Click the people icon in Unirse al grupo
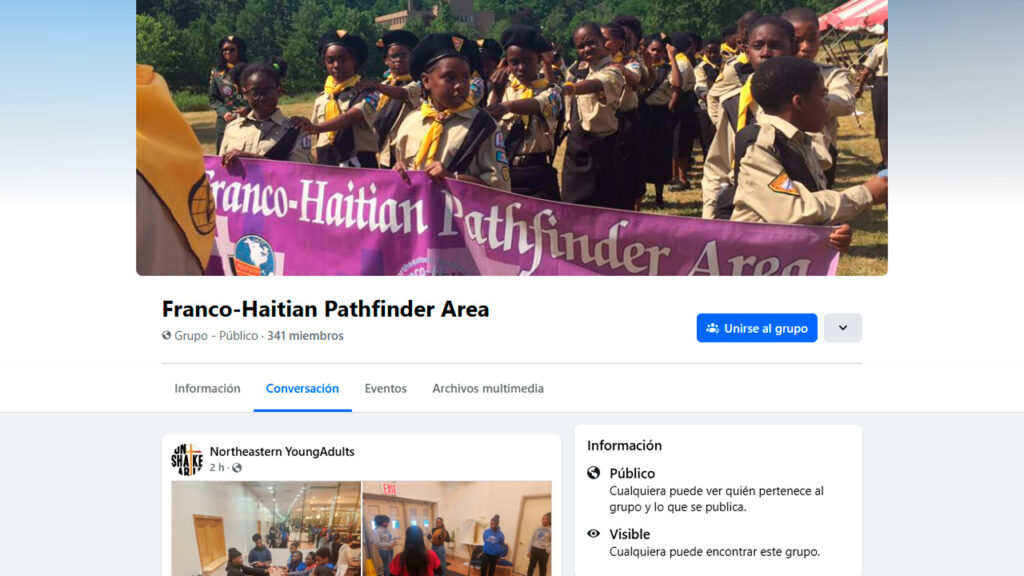 coord(712,328)
